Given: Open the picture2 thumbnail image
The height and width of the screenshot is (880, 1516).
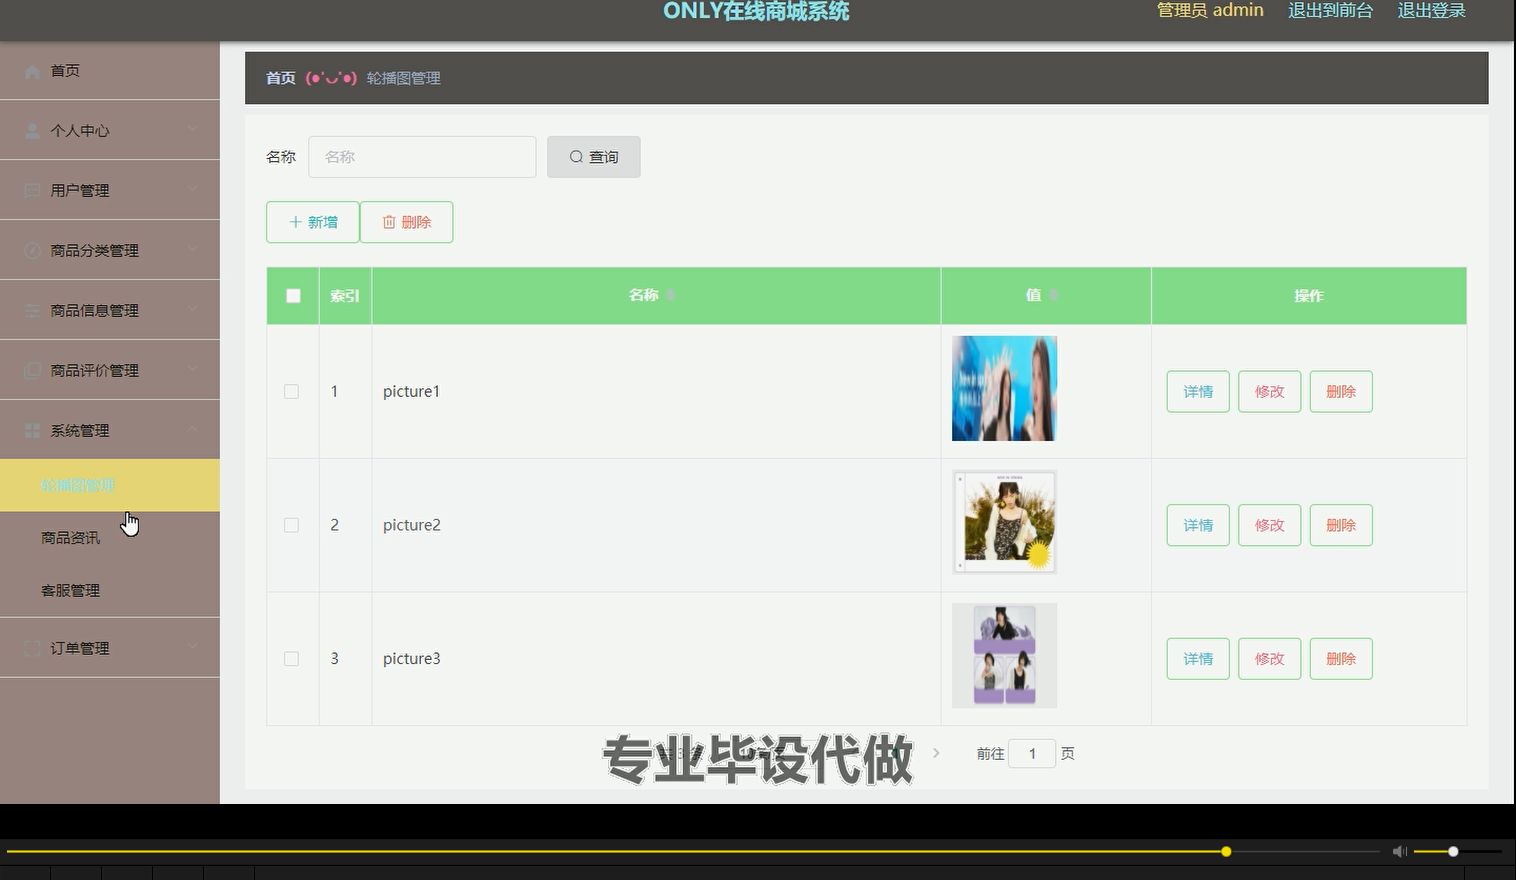Looking at the screenshot, I should click(x=1004, y=522).
